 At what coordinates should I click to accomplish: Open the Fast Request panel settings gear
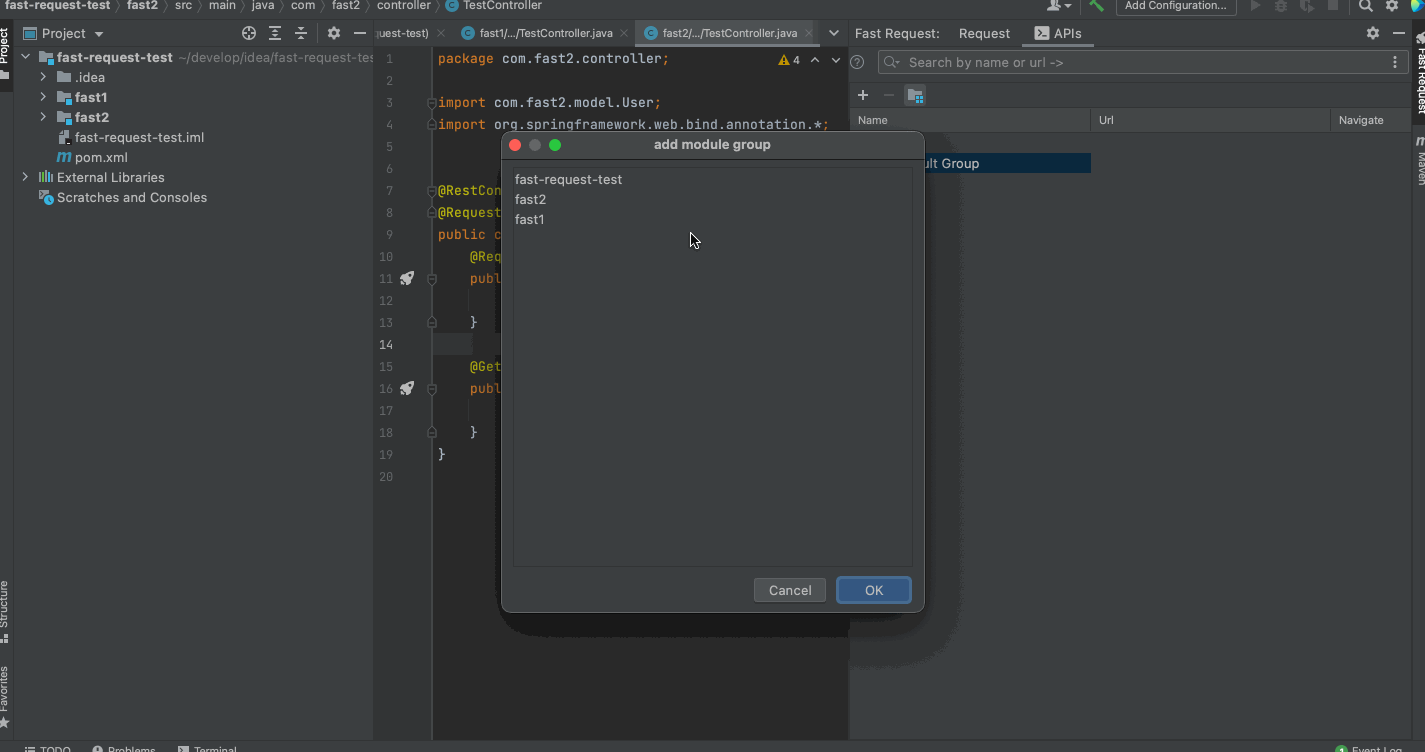click(1373, 34)
